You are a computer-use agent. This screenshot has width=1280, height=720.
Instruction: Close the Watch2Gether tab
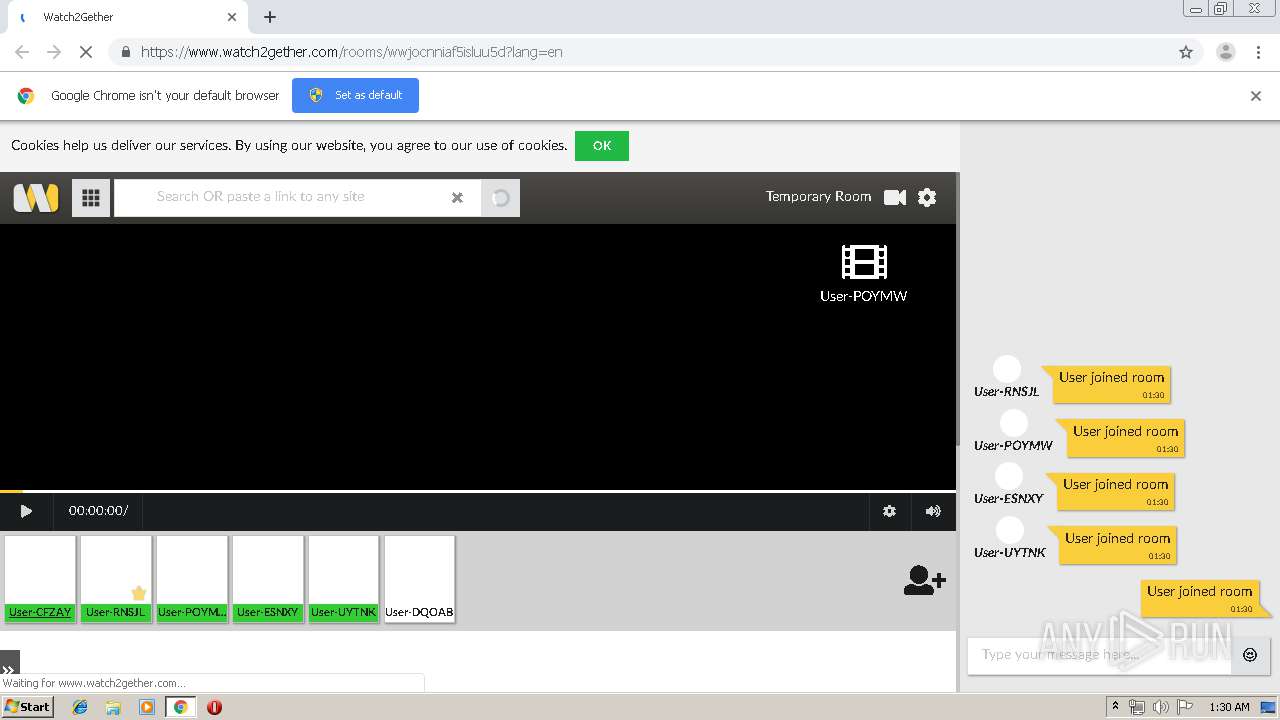pos(232,17)
